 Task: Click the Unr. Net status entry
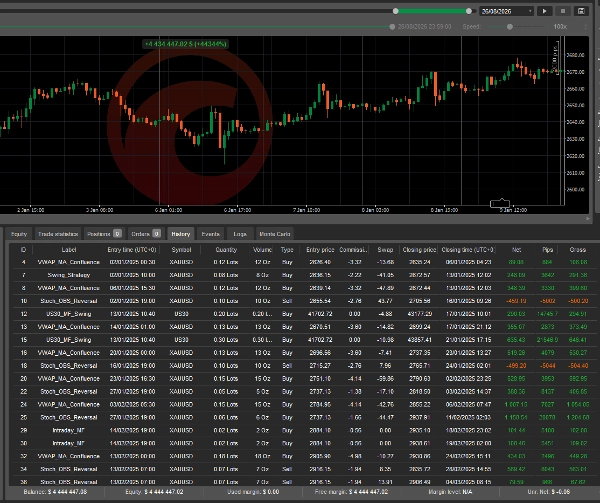point(548,492)
